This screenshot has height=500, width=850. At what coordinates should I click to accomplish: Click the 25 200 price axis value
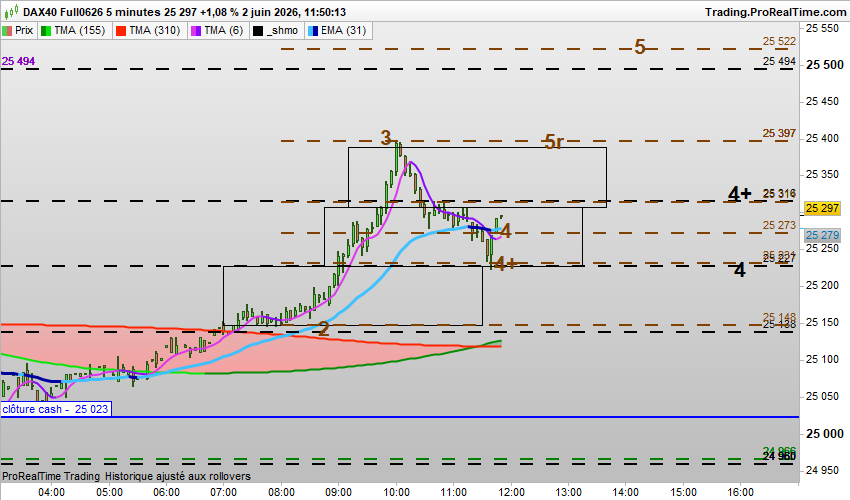click(x=822, y=285)
